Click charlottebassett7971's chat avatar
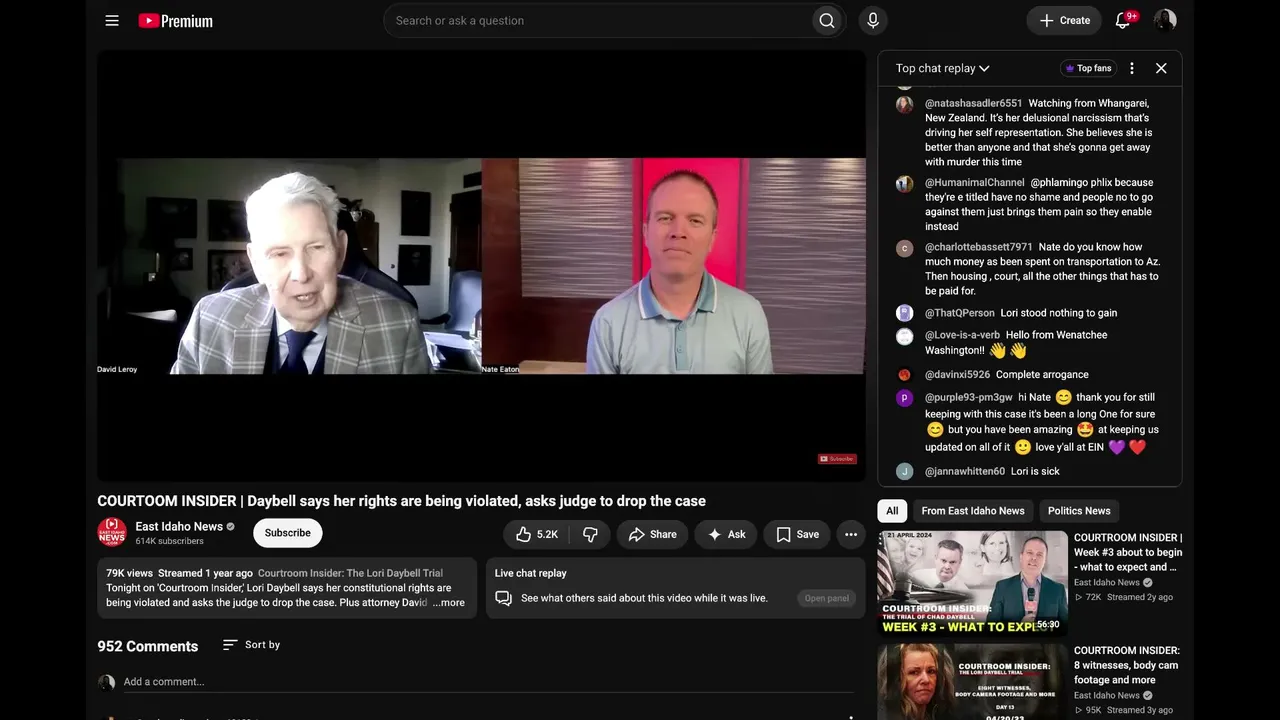 (904, 248)
